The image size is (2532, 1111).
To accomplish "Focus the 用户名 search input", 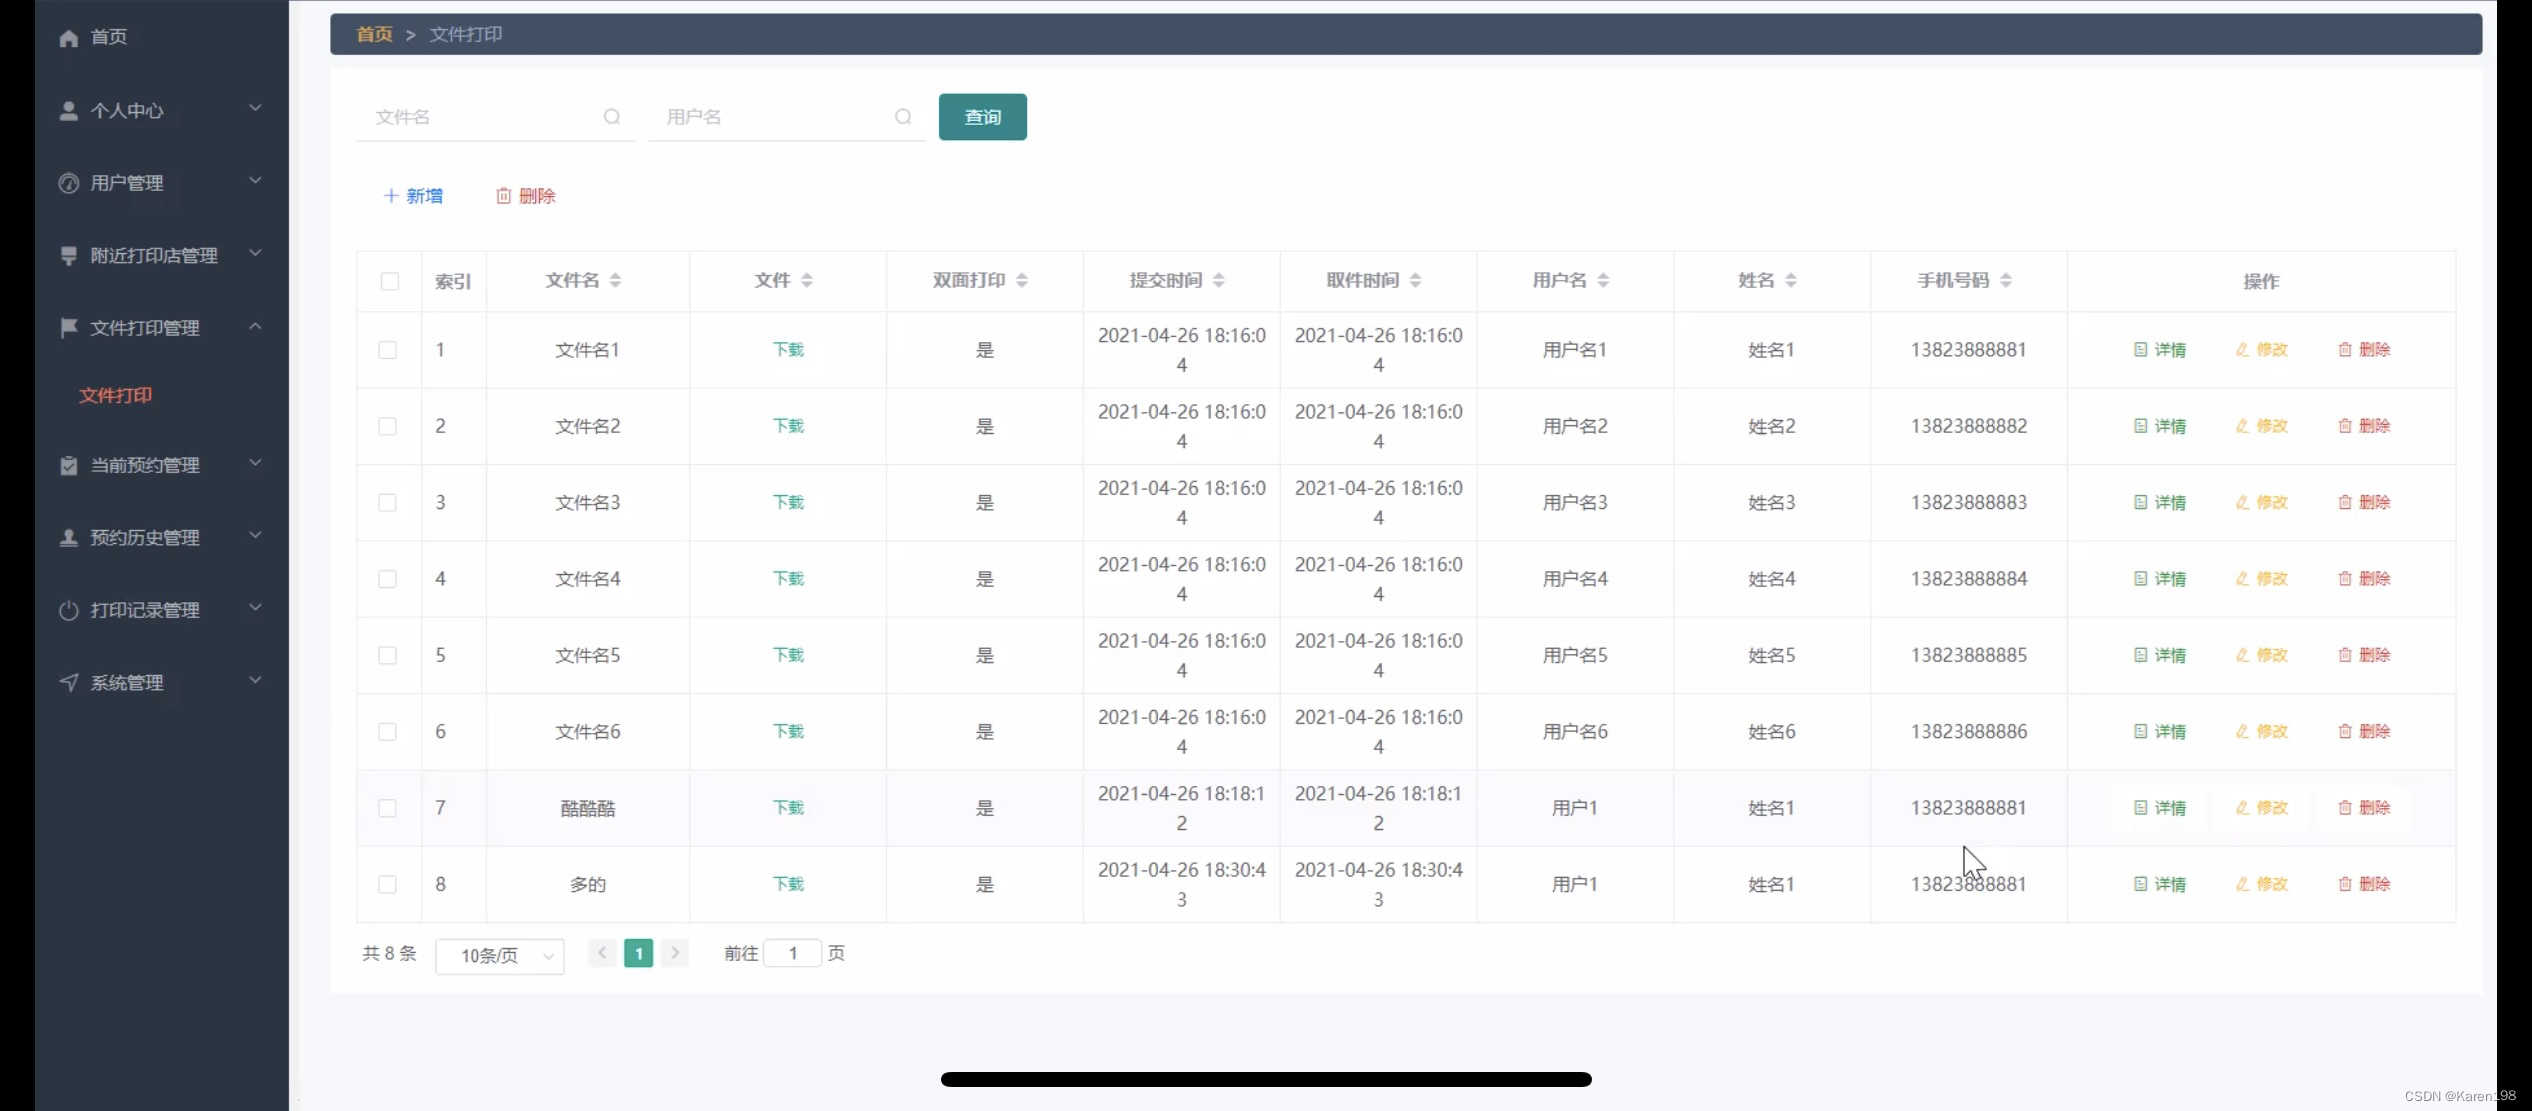I will [x=786, y=117].
